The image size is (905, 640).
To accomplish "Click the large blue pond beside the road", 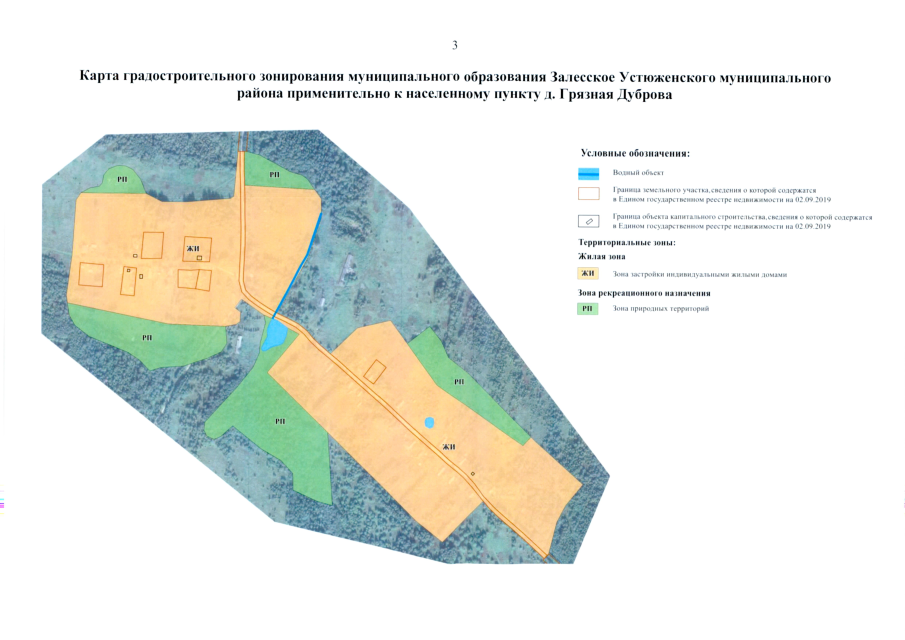I will pyautogui.click(x=272, y=332).
